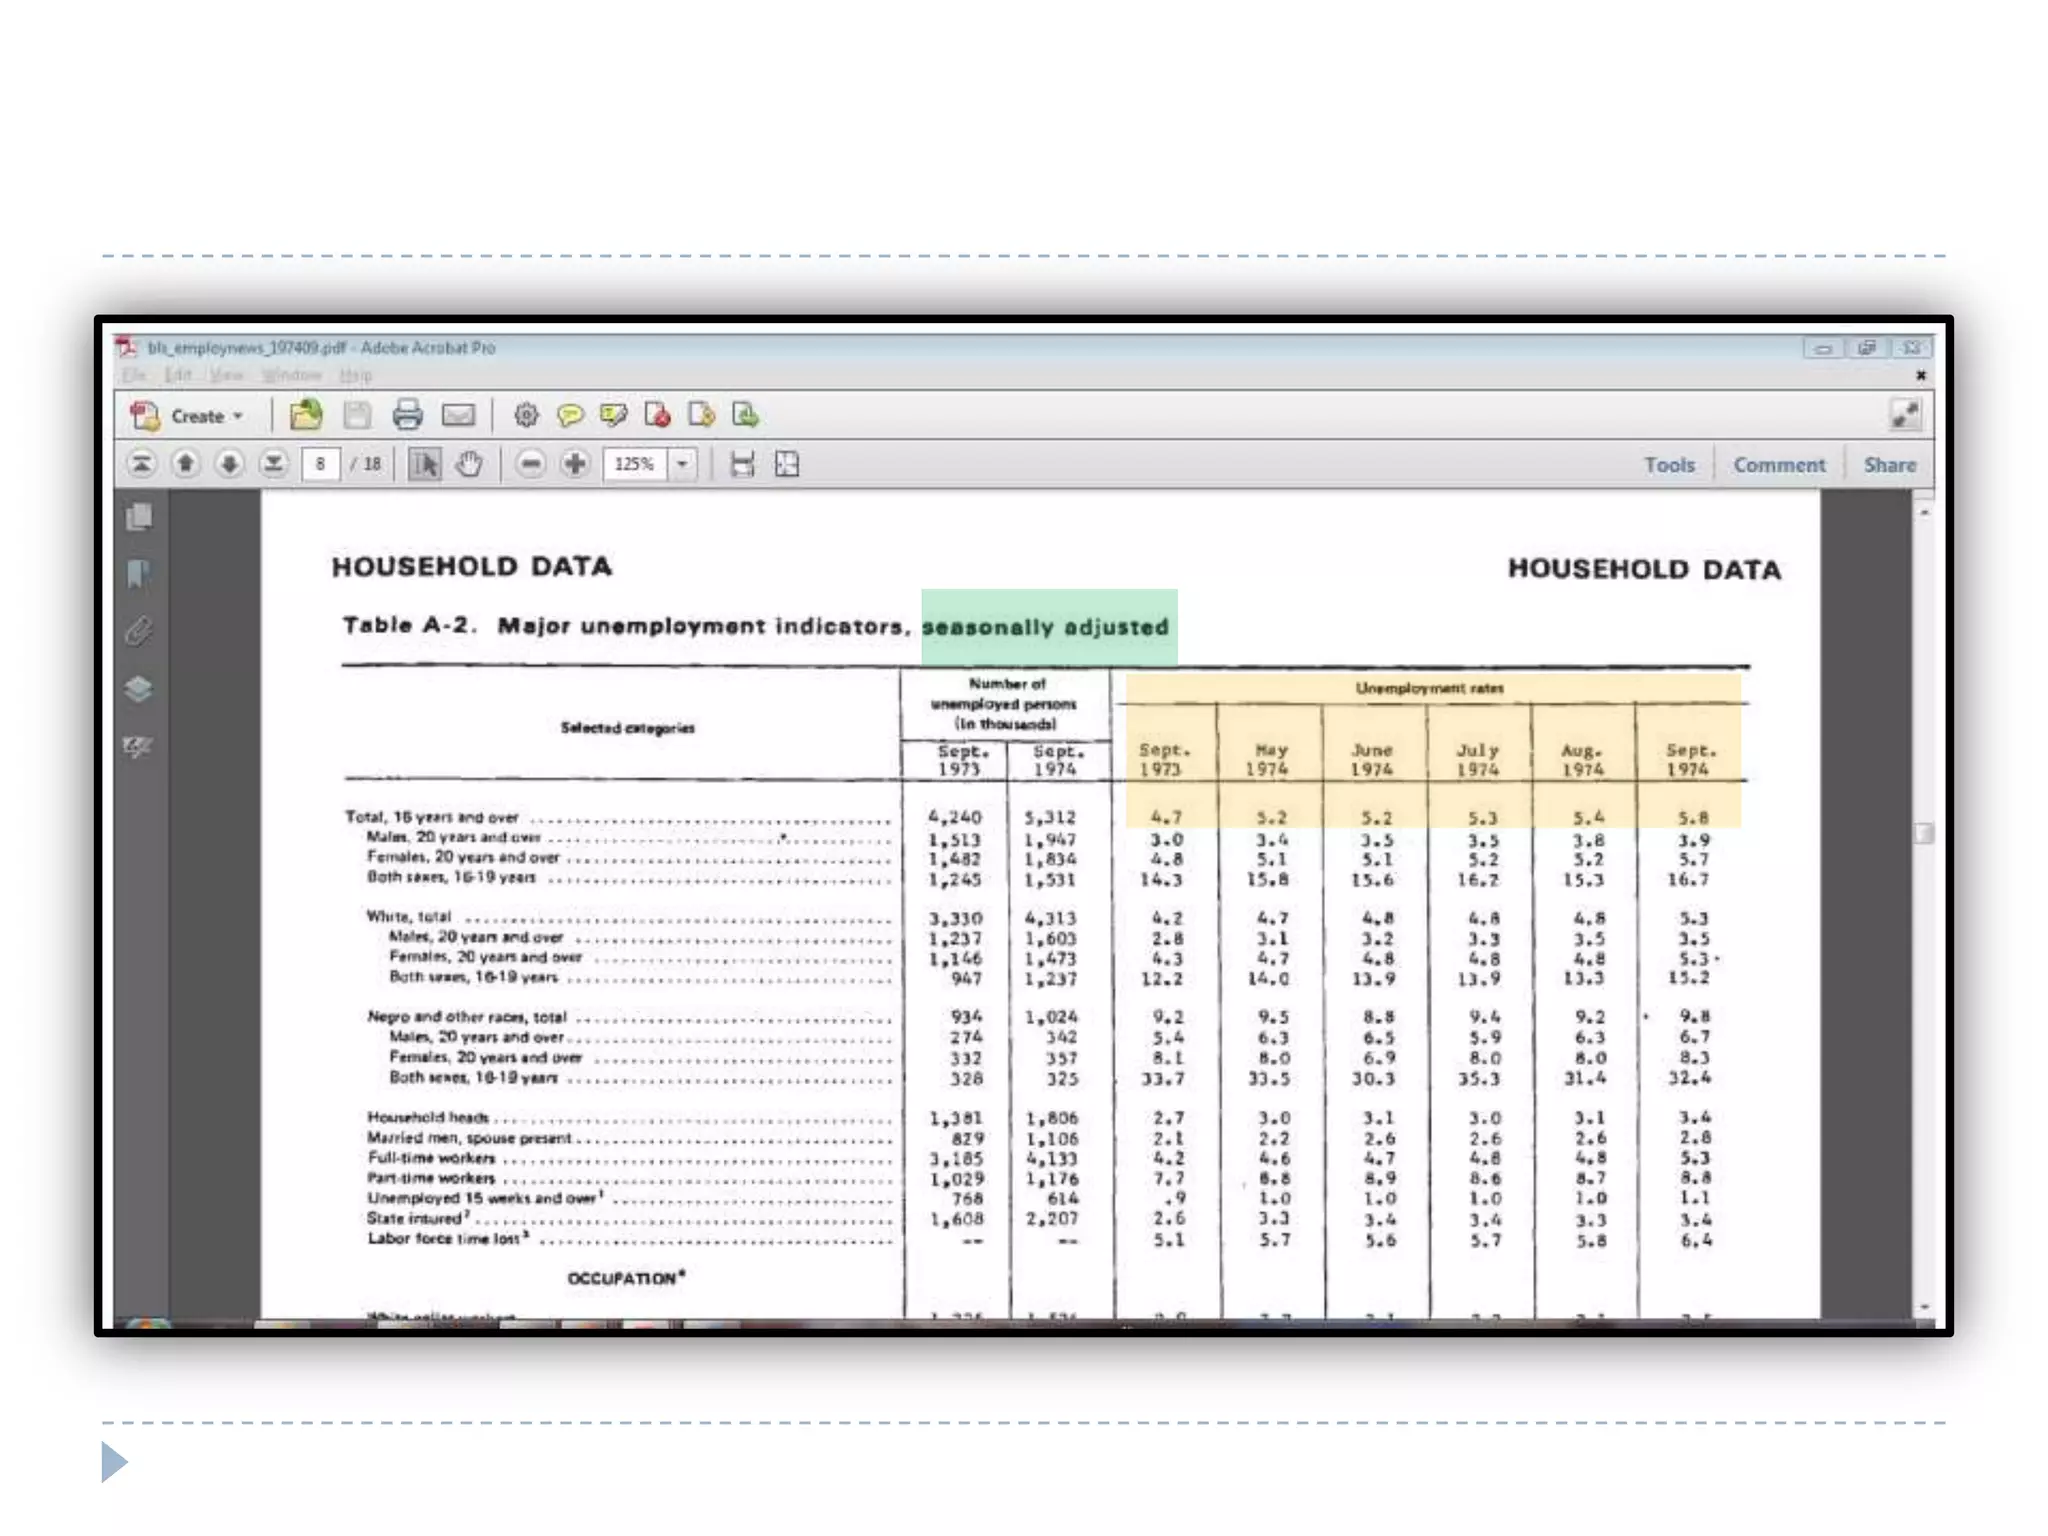Click the vertical scrollbar down arrow
Viewport: 2048px width, 1536px height.
1924,1307
